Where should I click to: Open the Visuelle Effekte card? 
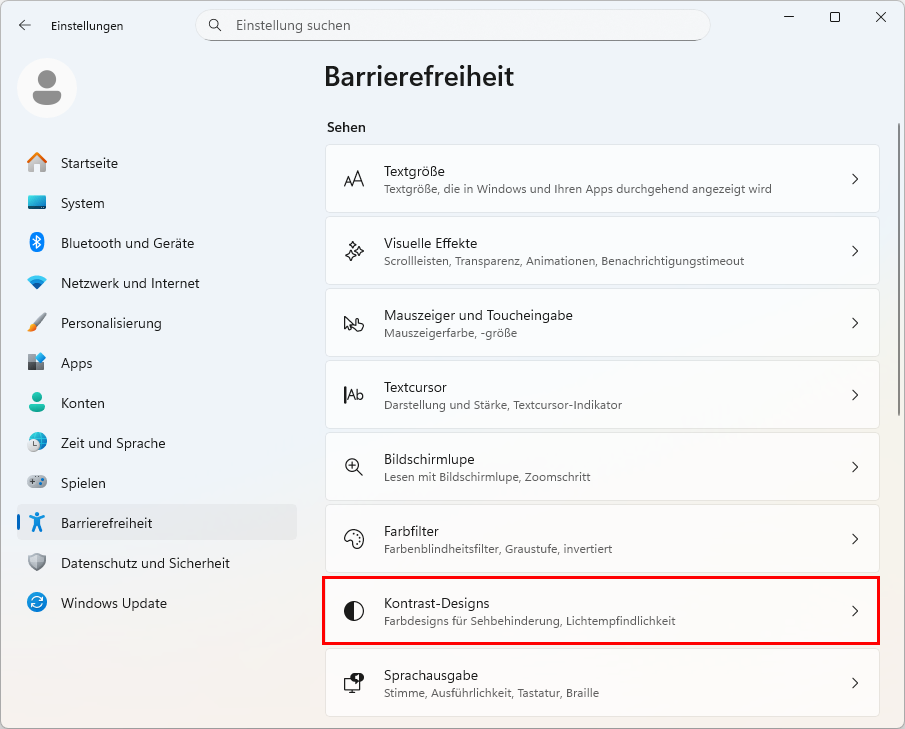(602, 251)
